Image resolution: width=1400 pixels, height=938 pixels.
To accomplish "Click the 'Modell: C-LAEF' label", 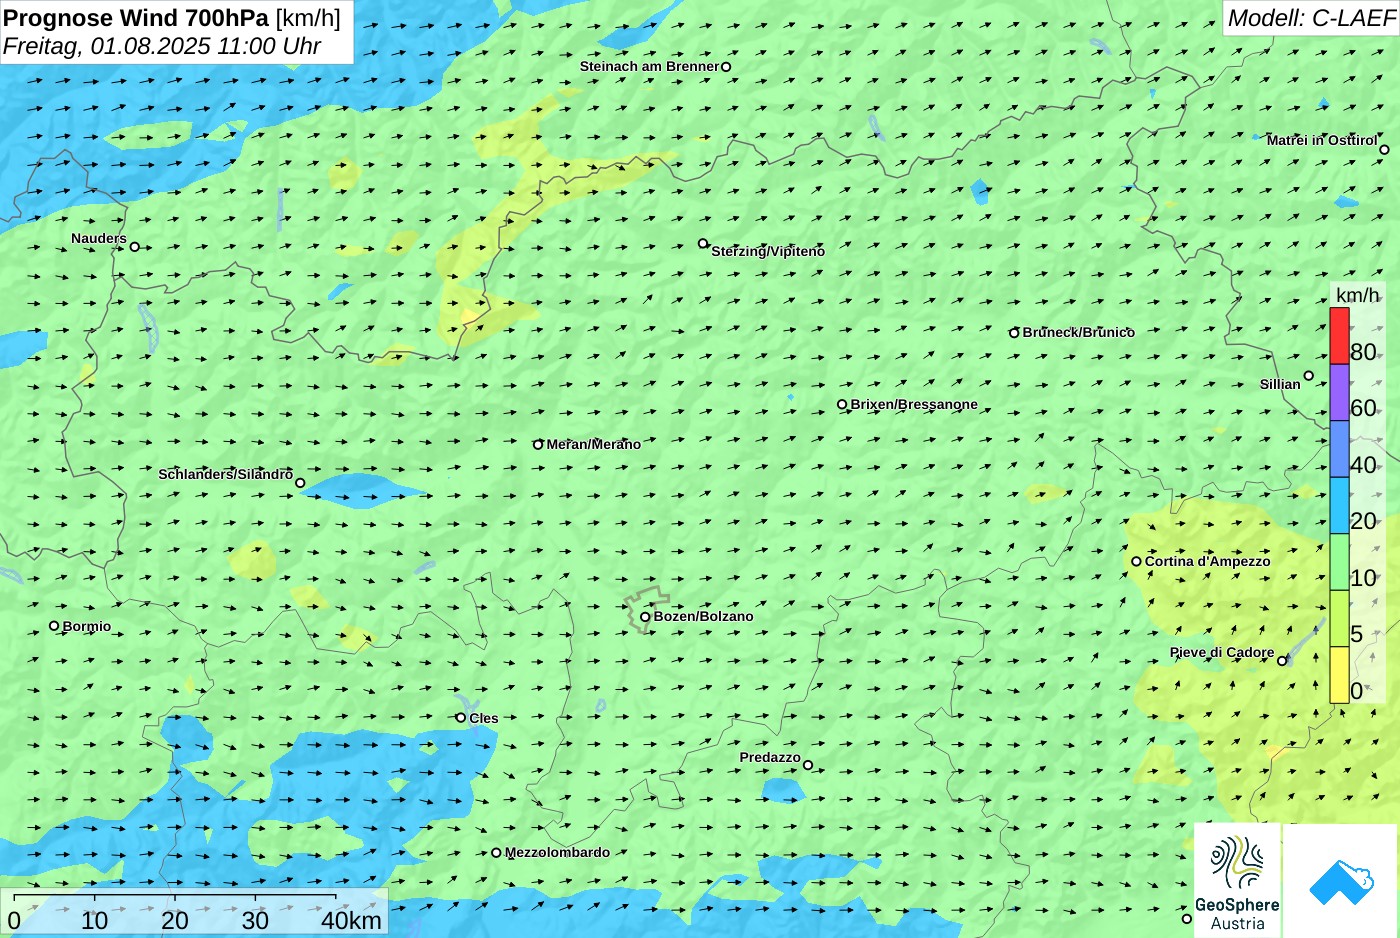I will pos(1310,18).
